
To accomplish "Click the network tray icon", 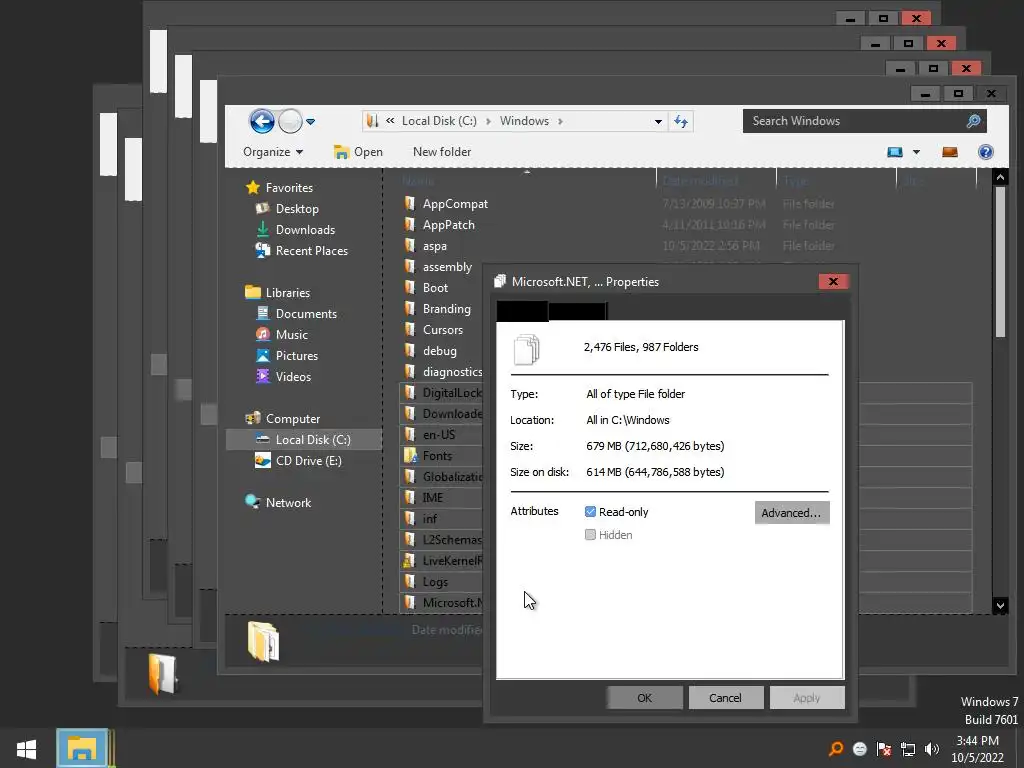I will 908,749.
